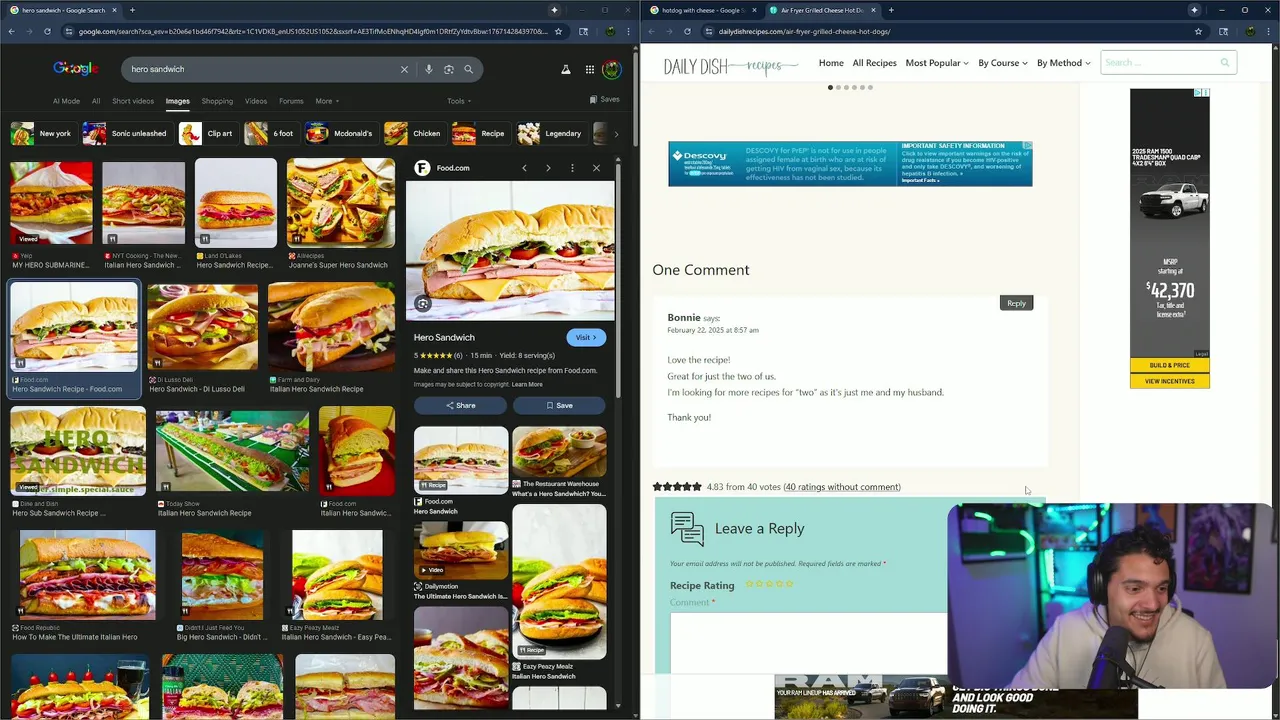Filter images by New york chip
The width and height of the screenshot is (1280, 720).
pos(42,133)
